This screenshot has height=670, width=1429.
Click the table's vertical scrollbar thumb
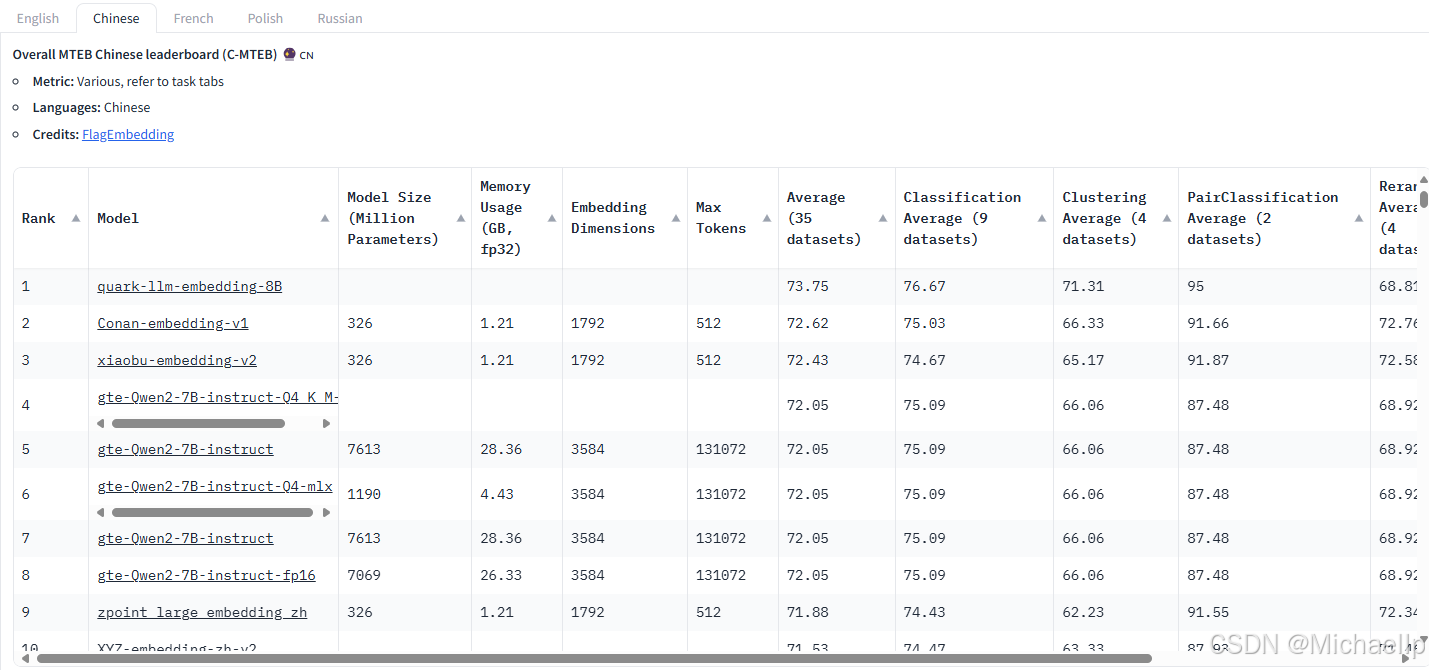coord(1424,199)
